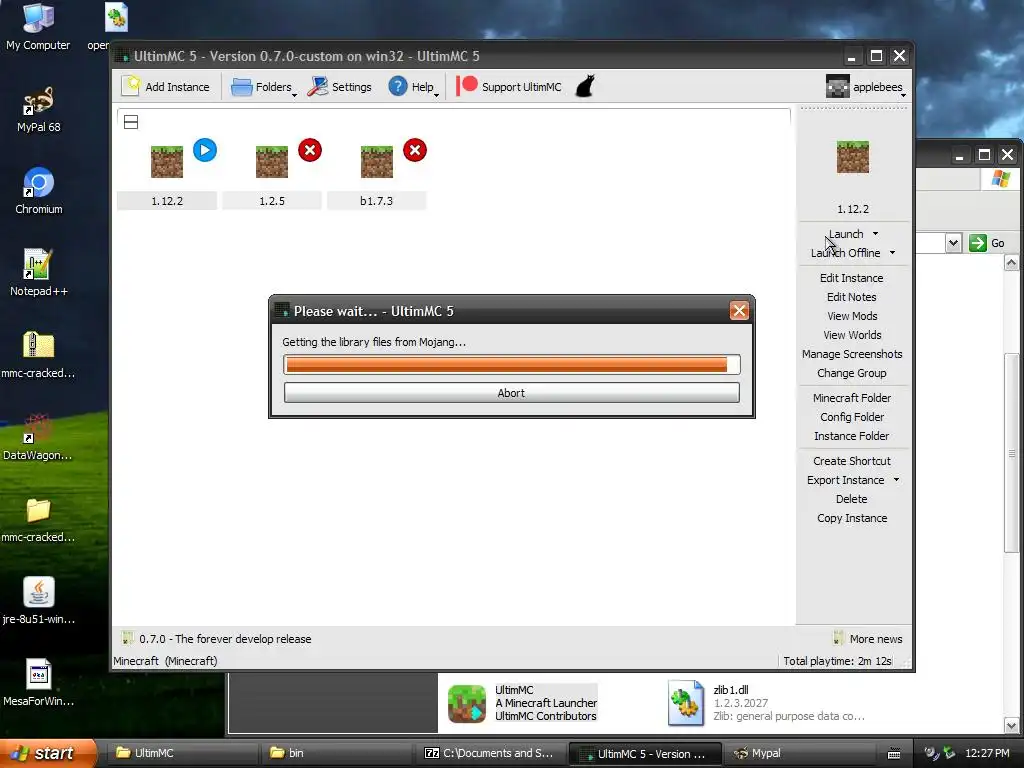The image size is (1024, 768).
Task: Select the Chromium desktop shortcut
Action: pyautogui.click(x=39, y=191)
